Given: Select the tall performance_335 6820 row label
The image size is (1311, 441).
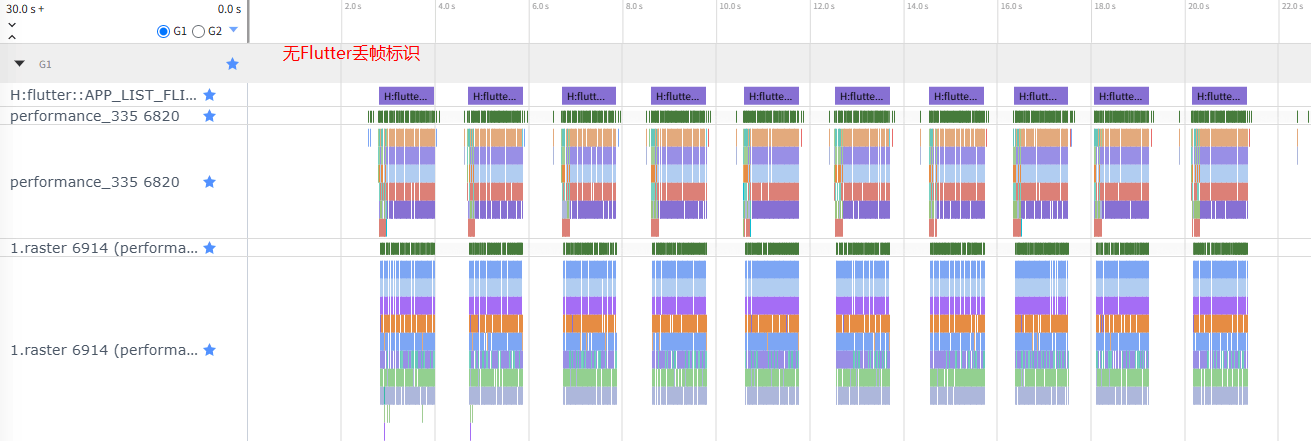Looking at the screenshot, I should (x=95, y=182).
